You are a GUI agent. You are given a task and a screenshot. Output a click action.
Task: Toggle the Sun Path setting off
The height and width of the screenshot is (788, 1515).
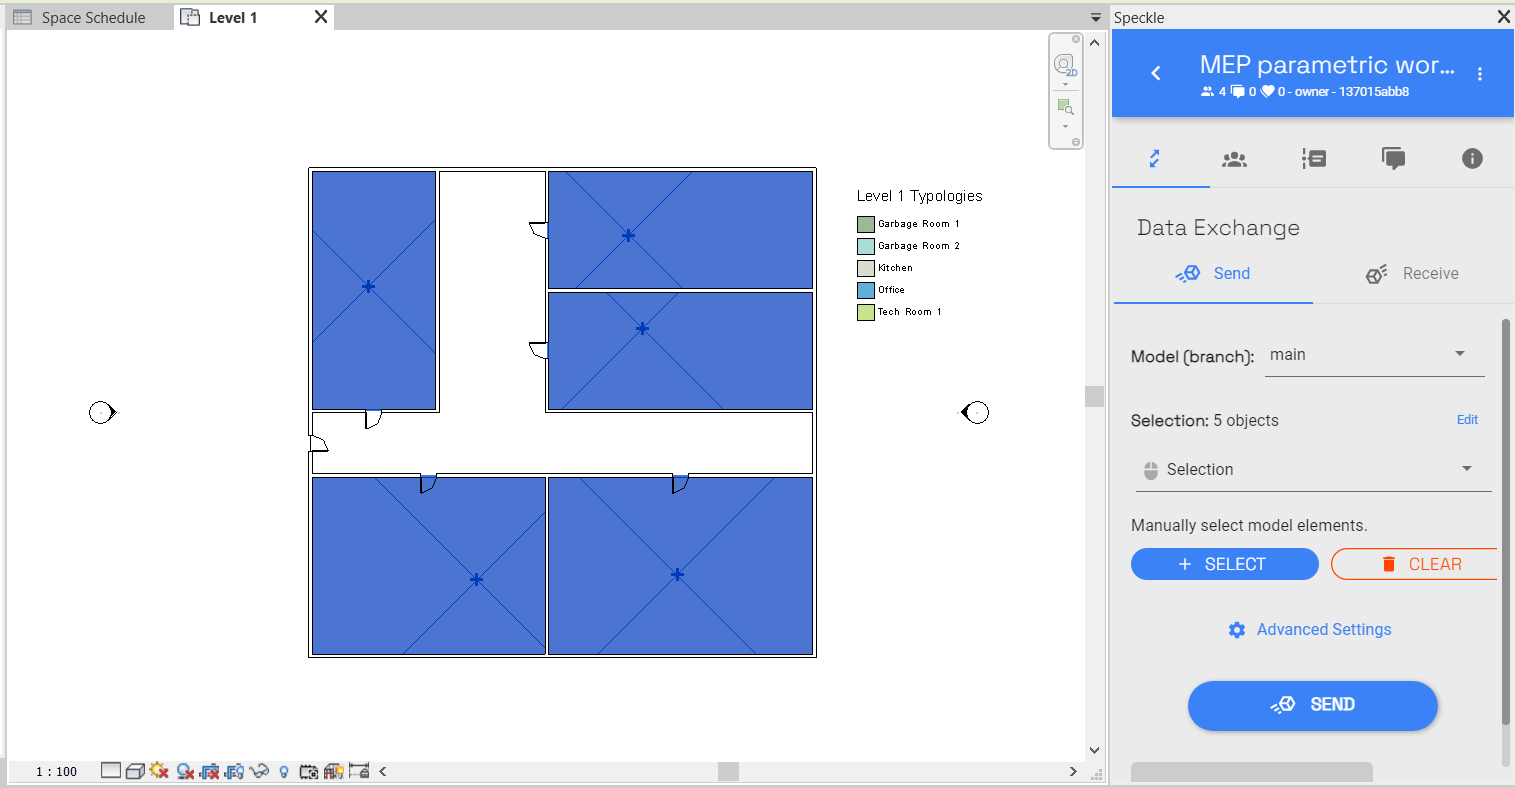157,771
